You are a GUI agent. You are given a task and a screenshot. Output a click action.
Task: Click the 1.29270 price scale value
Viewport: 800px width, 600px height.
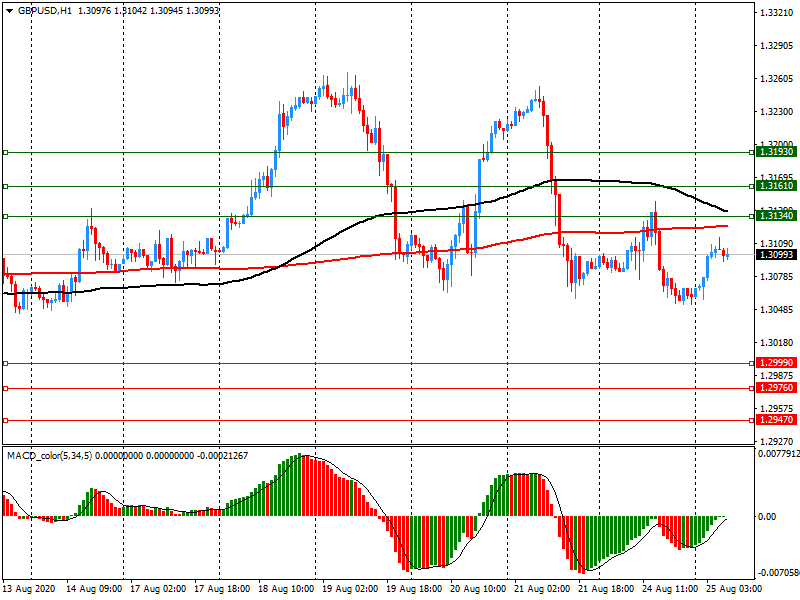tap(777, 441)
